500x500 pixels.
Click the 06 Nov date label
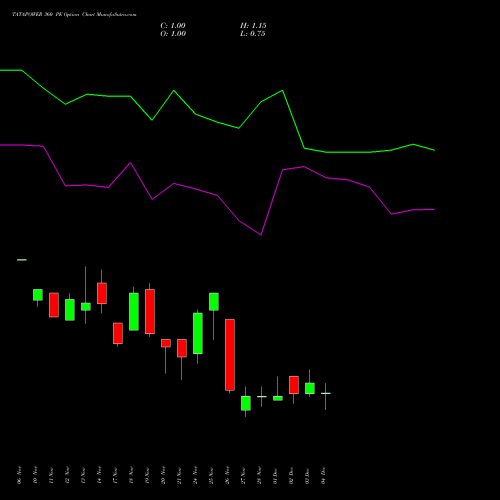tap(19, 475)
